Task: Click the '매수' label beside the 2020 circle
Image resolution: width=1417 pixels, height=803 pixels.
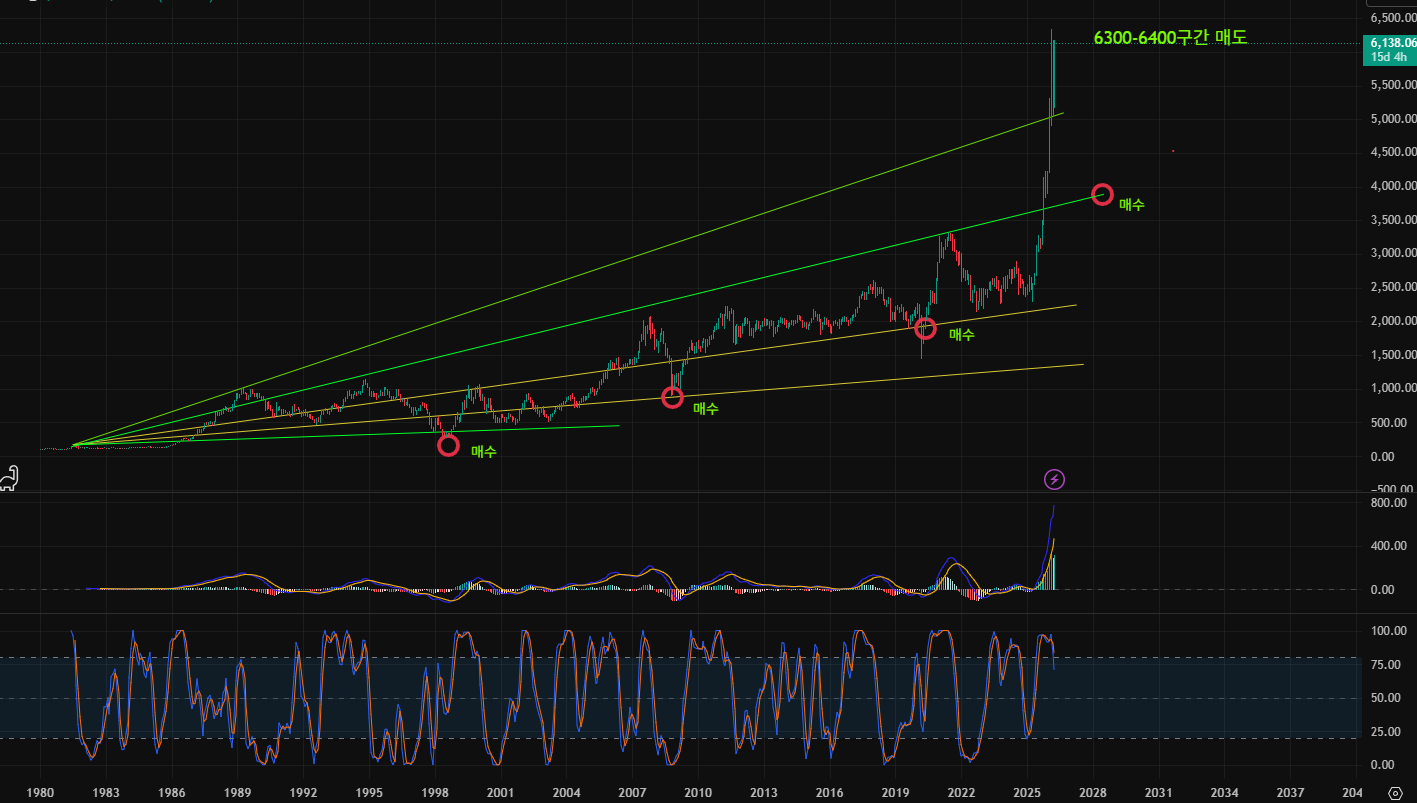Action: pyautogui.click(x=961, y=335)
